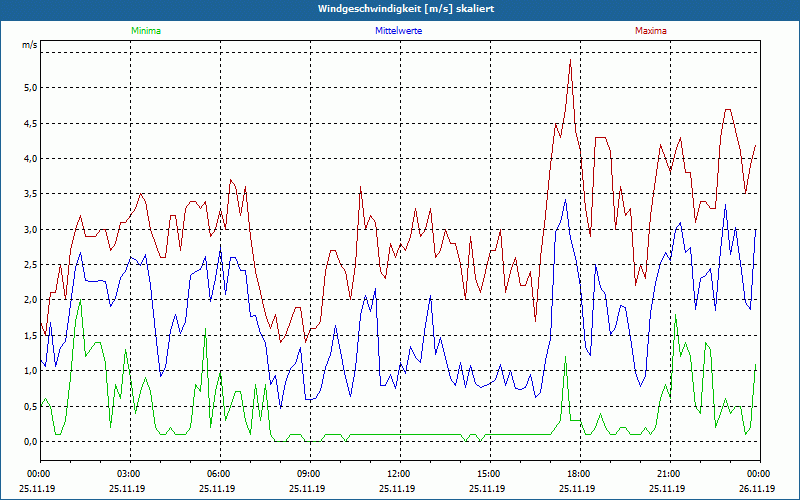Click the 0,5 y-axis value
This screenshot has height=500, width=800.
coord(31,407)
